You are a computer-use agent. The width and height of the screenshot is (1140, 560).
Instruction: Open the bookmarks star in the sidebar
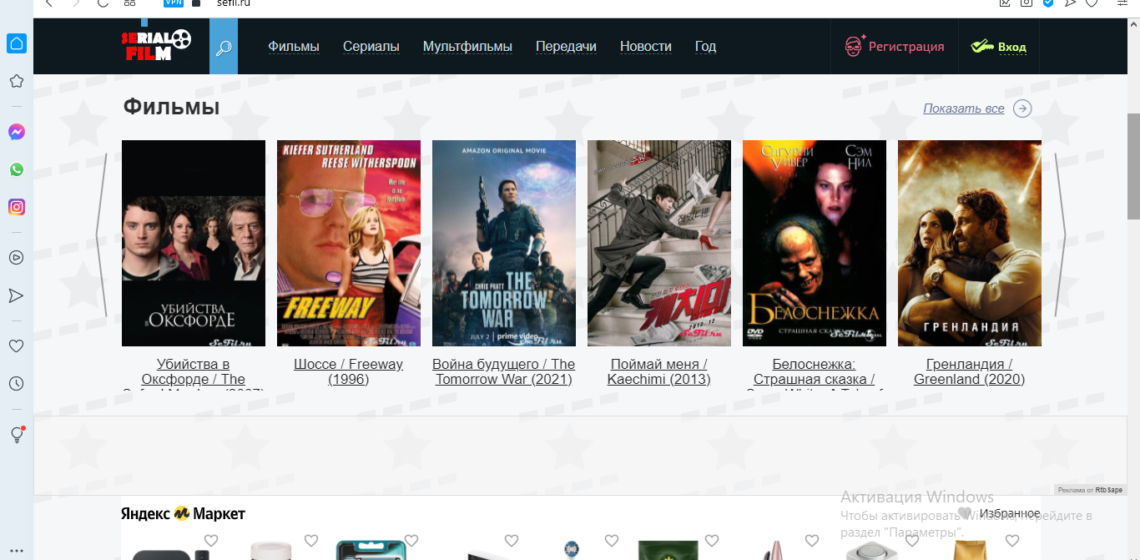point(16,81)
